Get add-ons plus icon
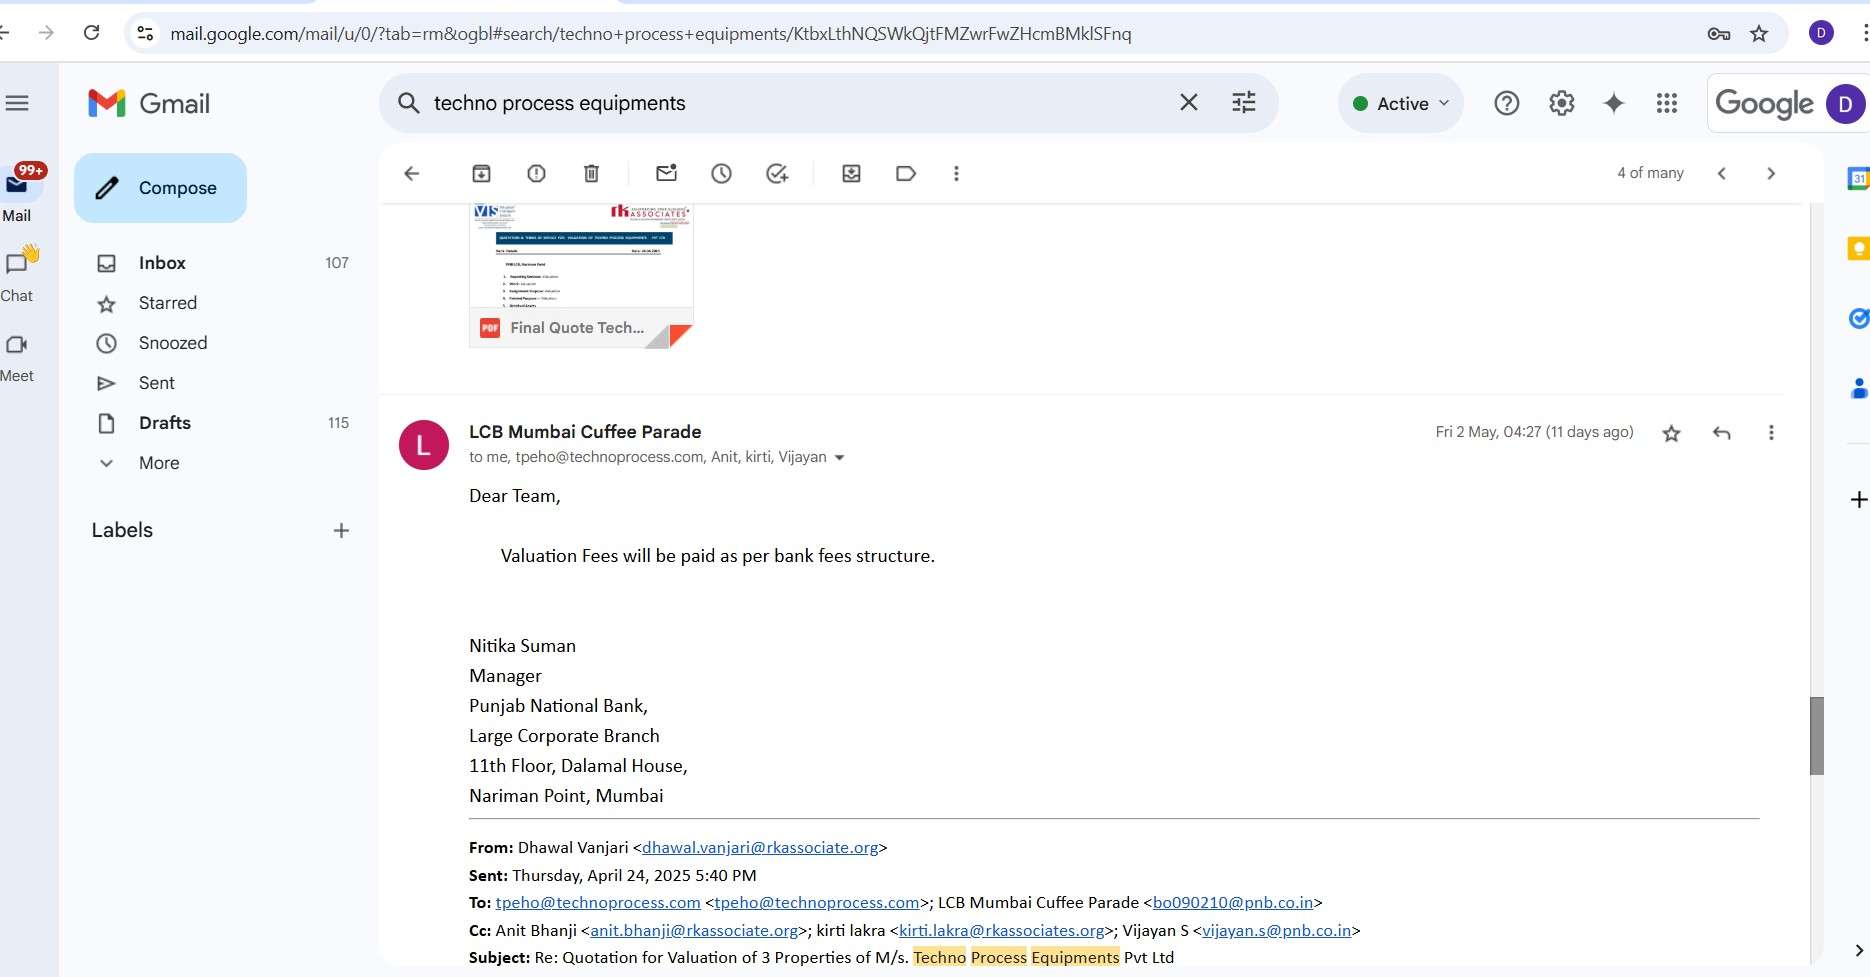The width and height of the screenshot is (1870, 977). click(x=1858, y=499)
